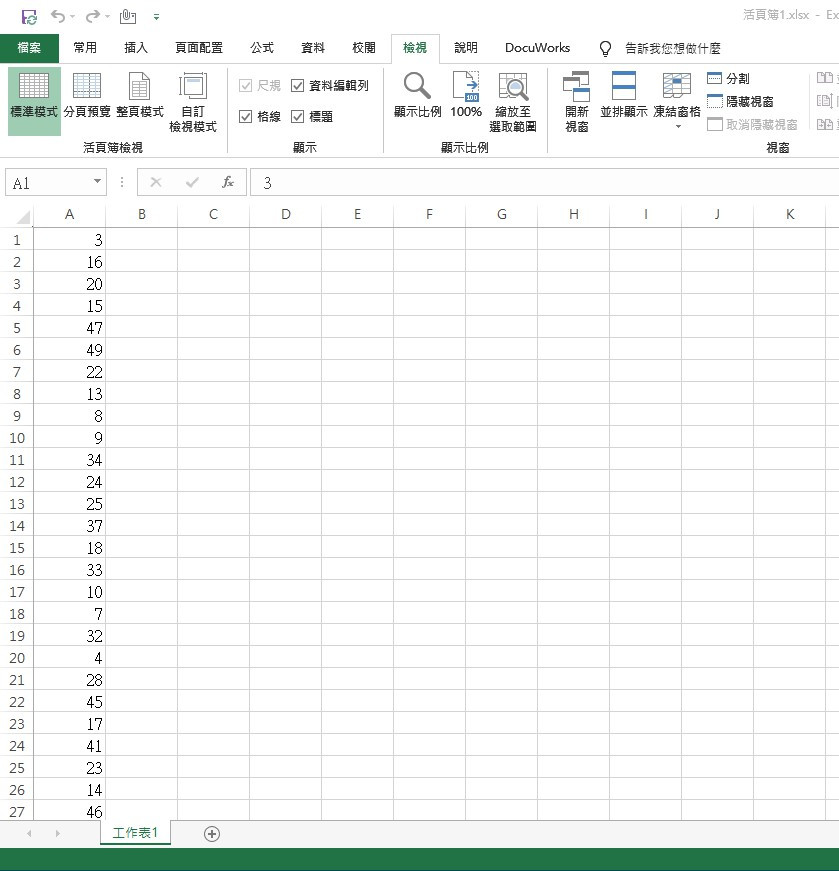Click the touch/mouse mode icon
The width and height of the screenshot is (839, 871).
(128, 17)
